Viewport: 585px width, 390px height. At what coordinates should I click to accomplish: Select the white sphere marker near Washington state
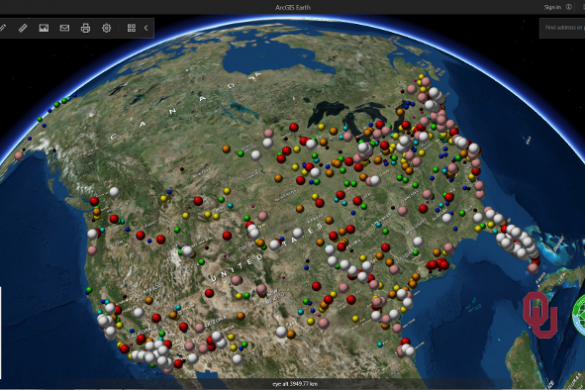(x=114, y=192)
